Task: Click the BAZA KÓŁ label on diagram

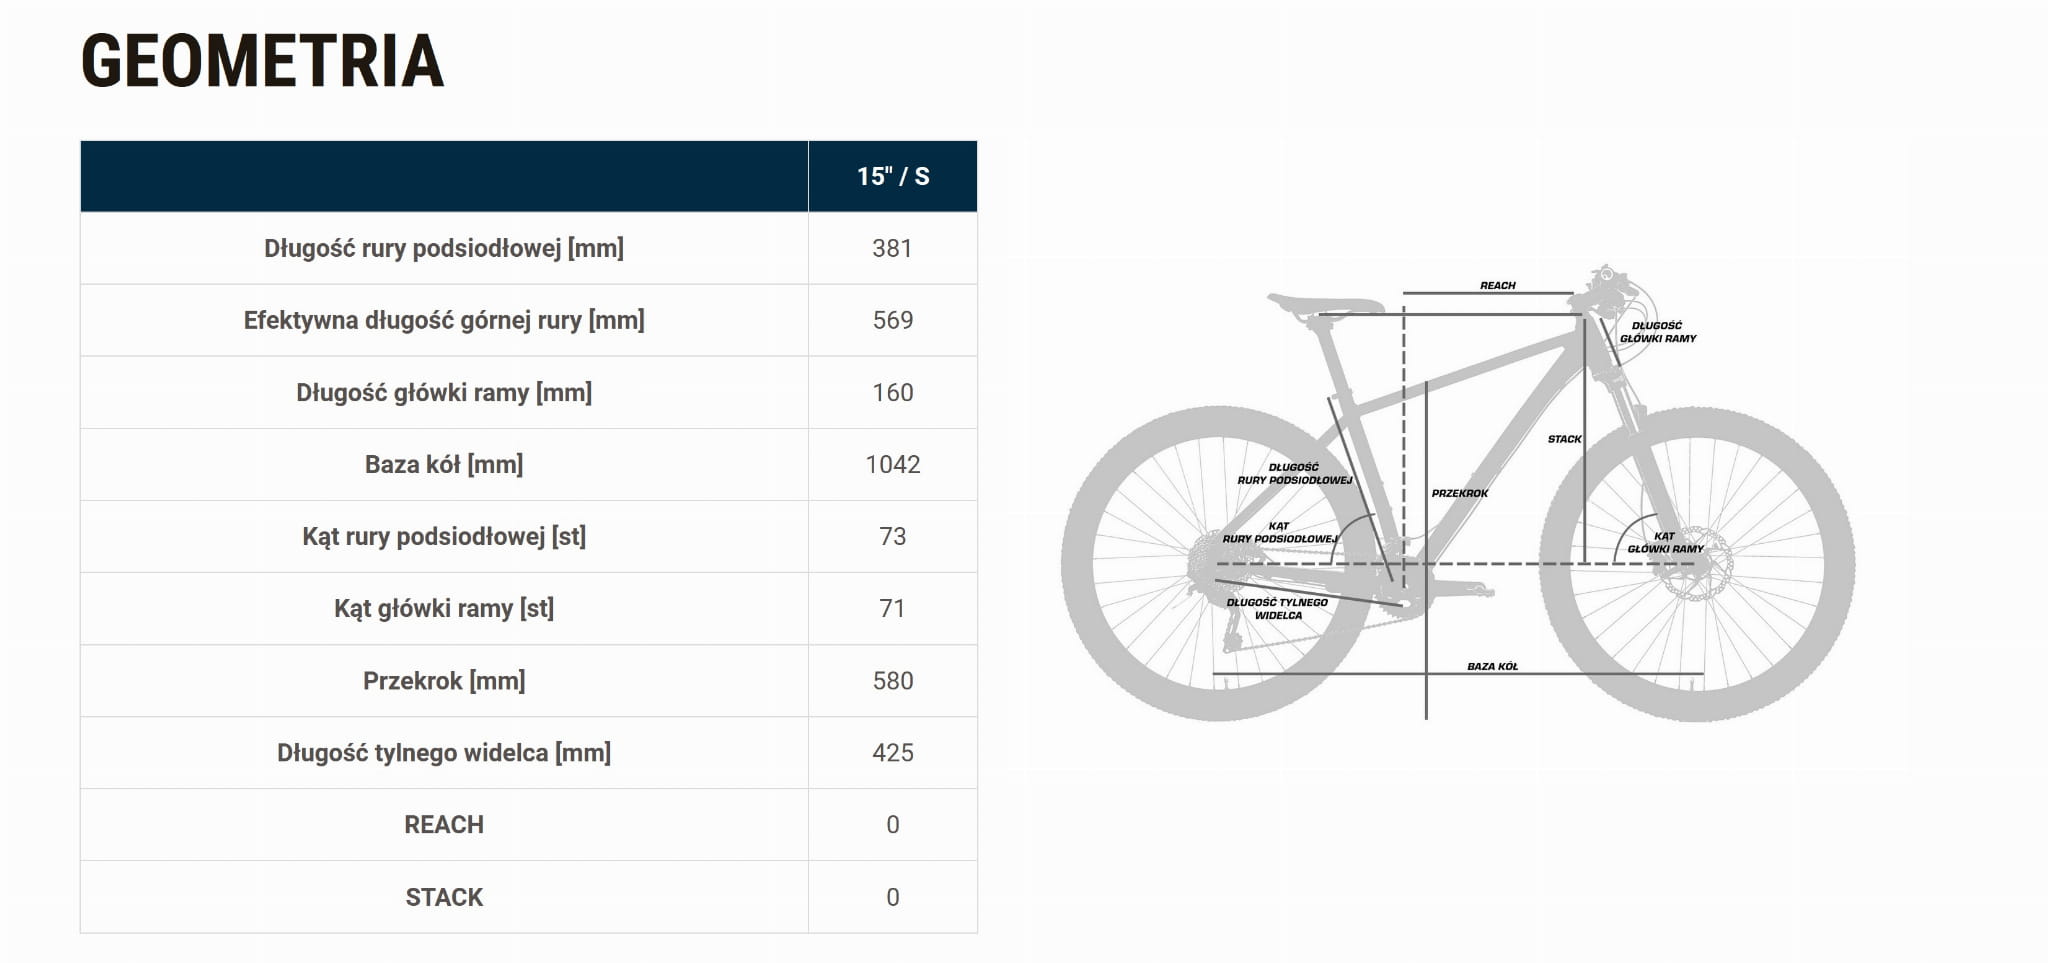Action: pos(1492,666)
